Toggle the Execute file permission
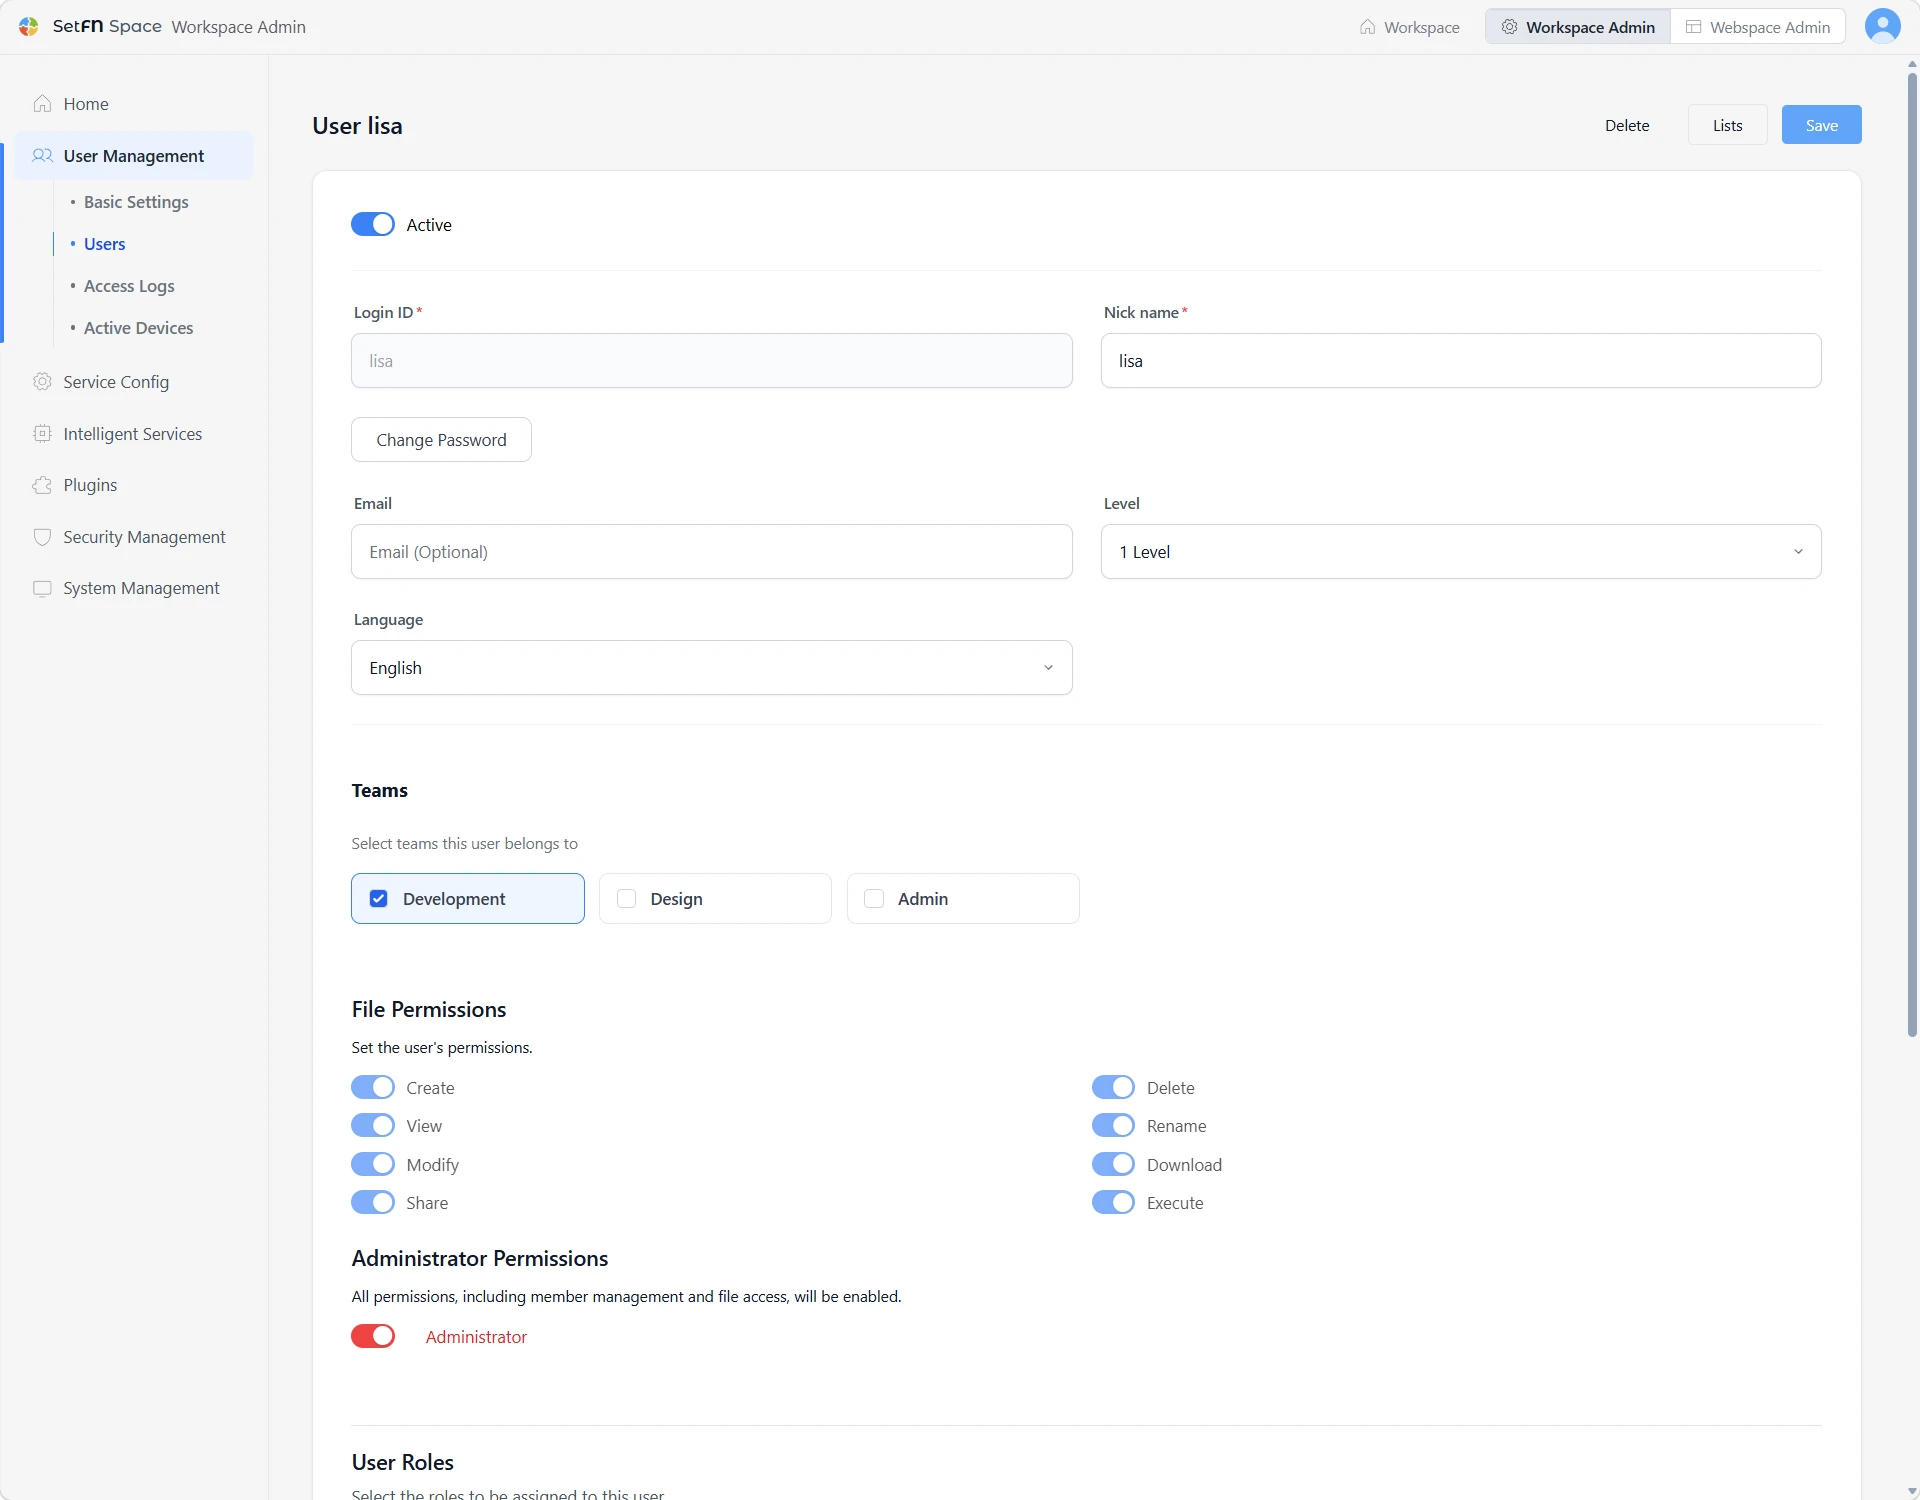 coord(1113,1202)
